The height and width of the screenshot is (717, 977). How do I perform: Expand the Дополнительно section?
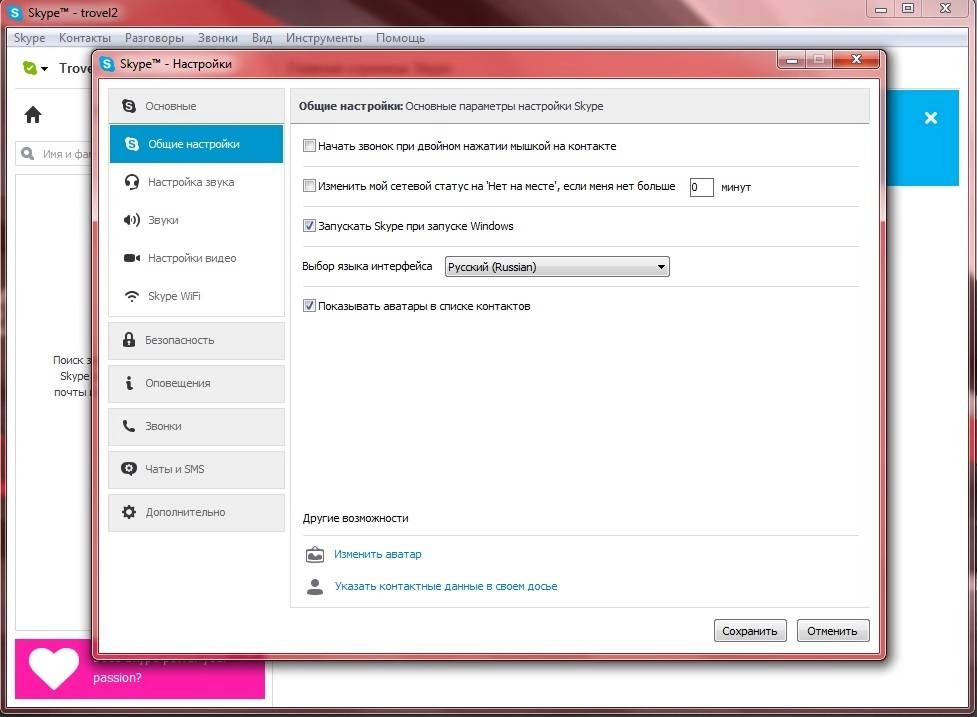tap(196, 512)
